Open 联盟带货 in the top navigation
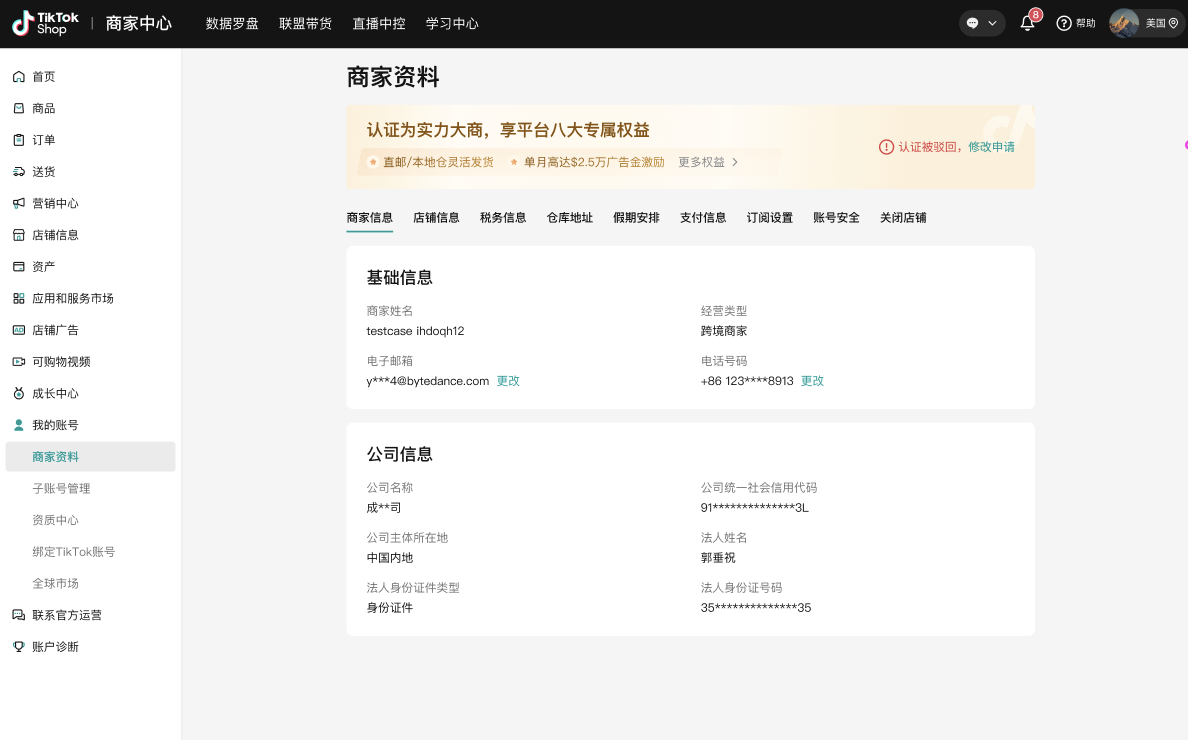The image size is (1188, 740). point(305,23)
